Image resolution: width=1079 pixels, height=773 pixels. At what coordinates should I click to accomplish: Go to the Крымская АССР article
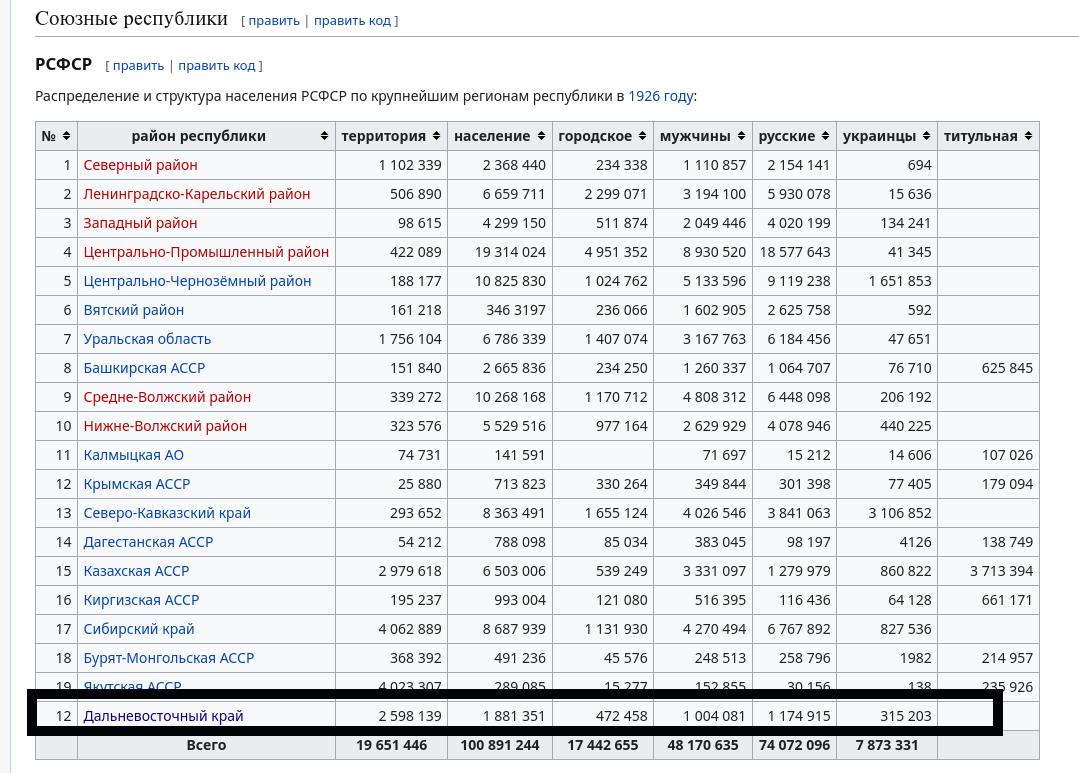click(x=137, y=484)
